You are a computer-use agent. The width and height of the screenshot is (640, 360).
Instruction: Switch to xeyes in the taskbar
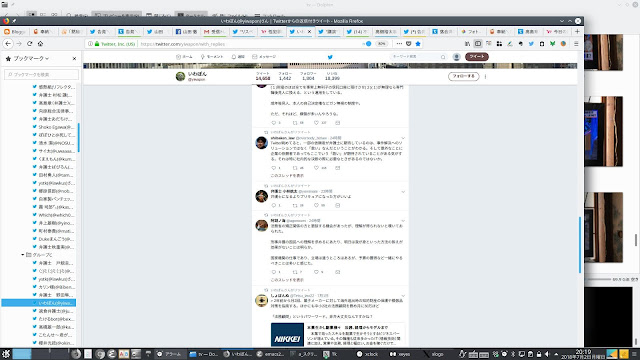(400, 354)
